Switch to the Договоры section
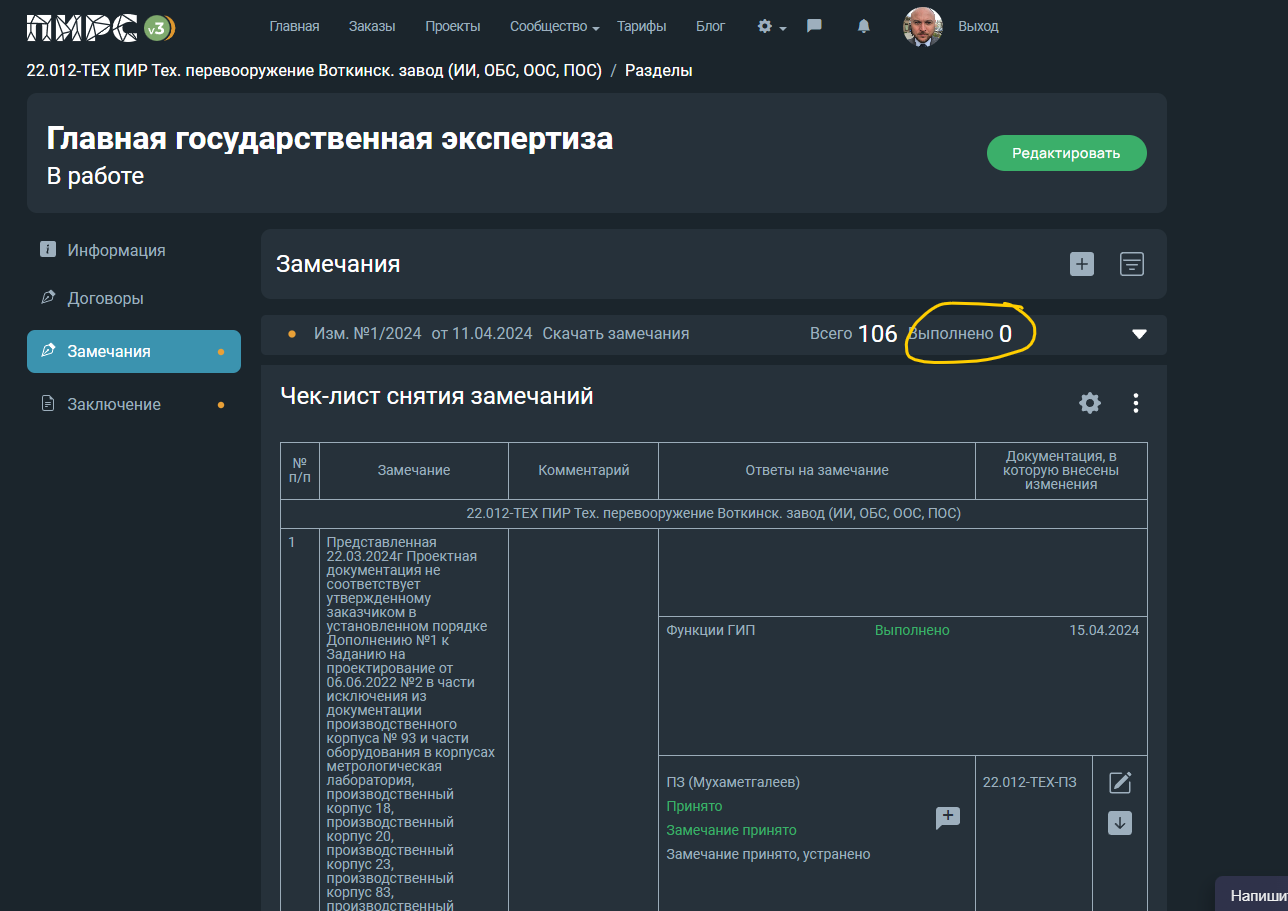 105,298
